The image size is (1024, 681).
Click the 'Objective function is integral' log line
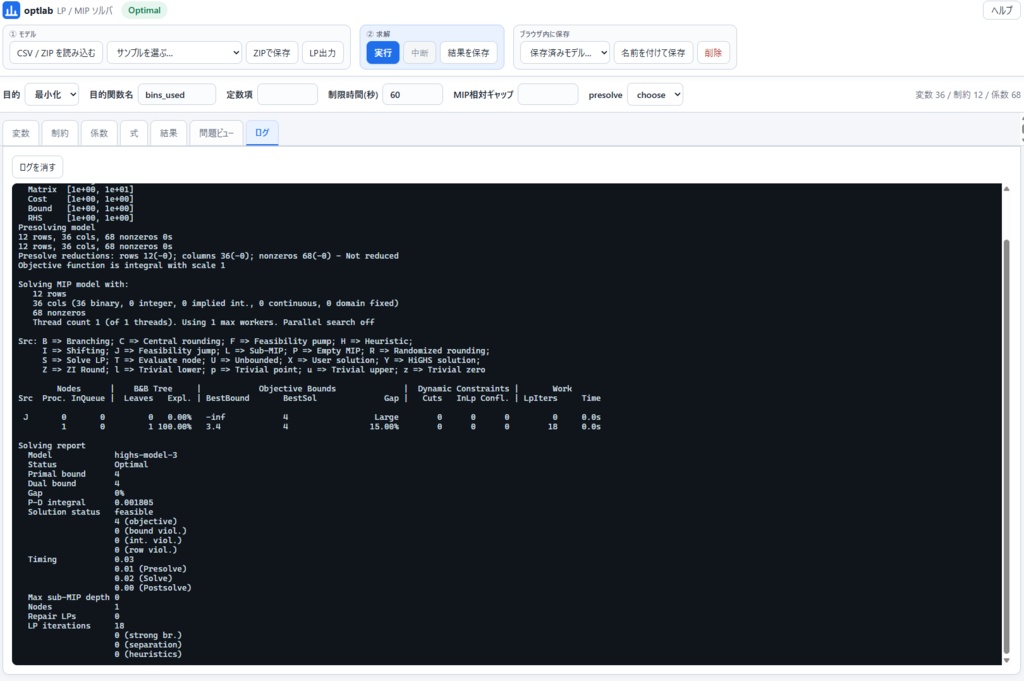[121, 265]
